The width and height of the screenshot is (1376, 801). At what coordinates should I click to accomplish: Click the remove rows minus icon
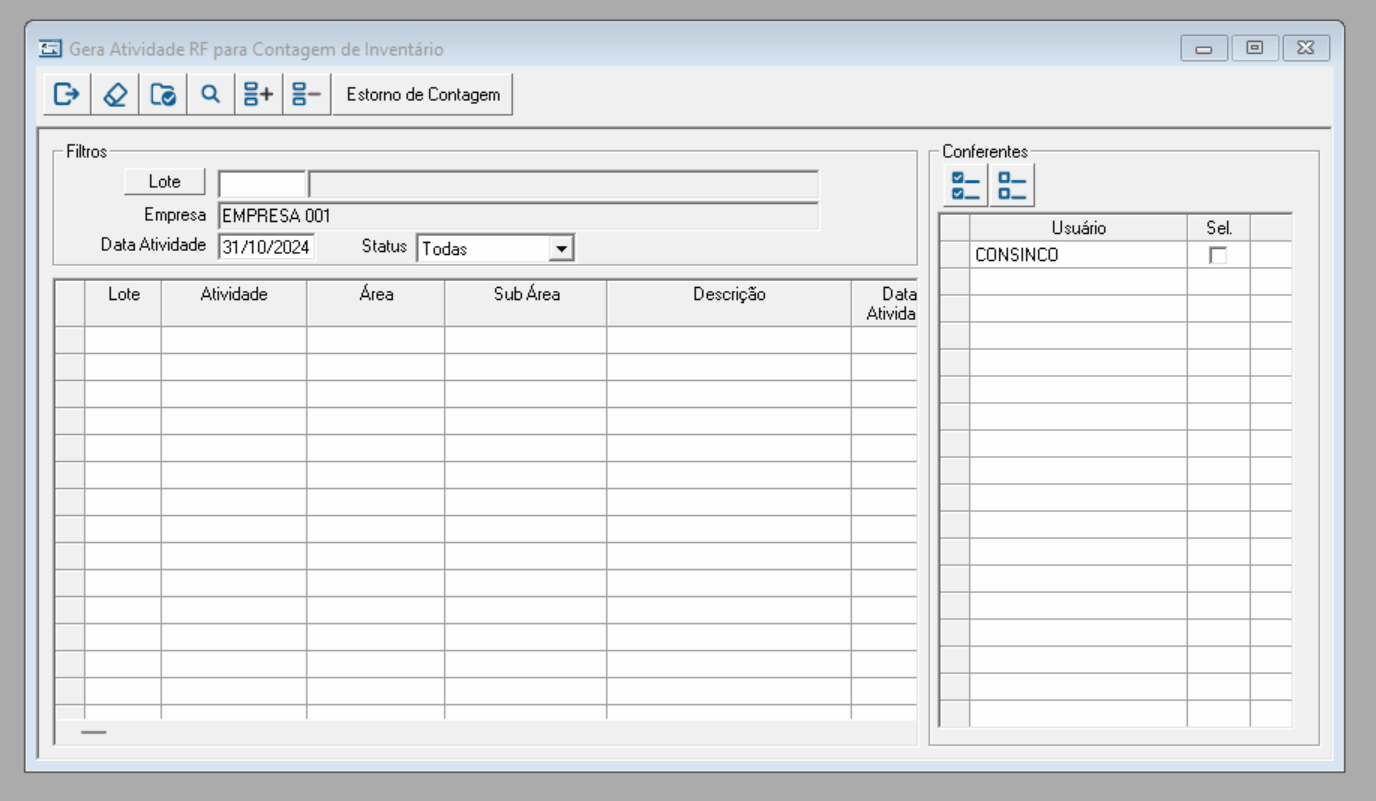pyautogui.click(x=307, y=95)
